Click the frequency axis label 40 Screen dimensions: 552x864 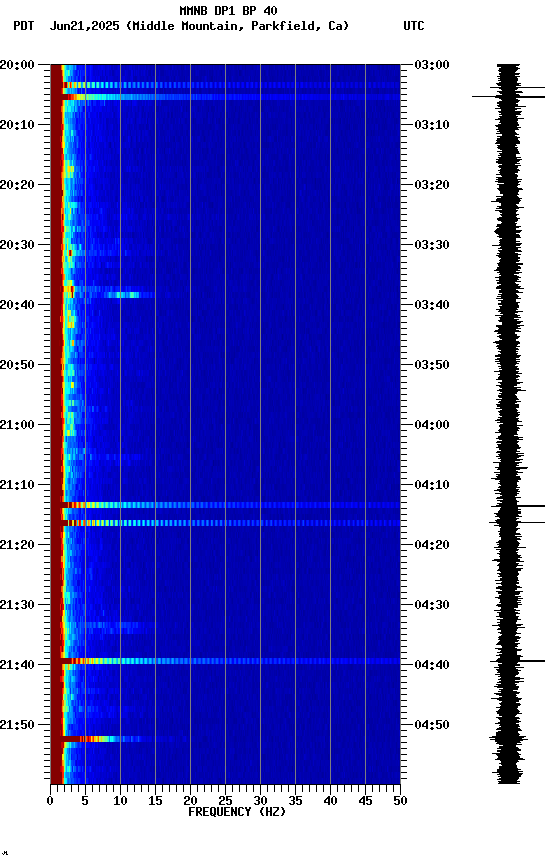[x=330, y=801]
